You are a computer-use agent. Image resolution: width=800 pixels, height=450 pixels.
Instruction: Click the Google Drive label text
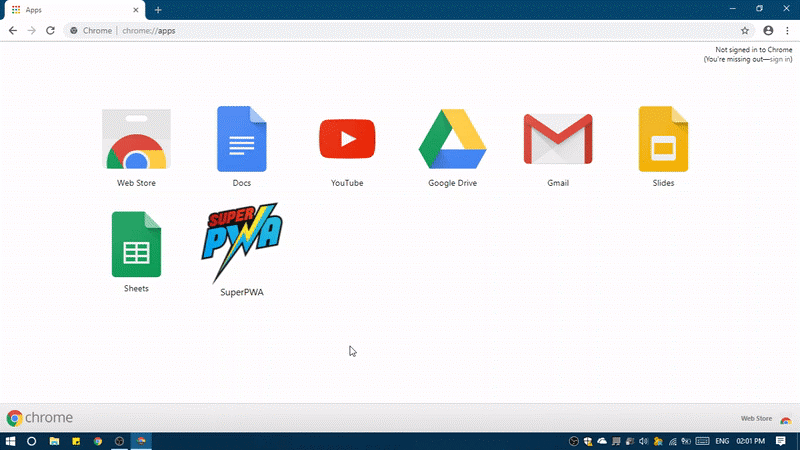(x=453, y=183)
